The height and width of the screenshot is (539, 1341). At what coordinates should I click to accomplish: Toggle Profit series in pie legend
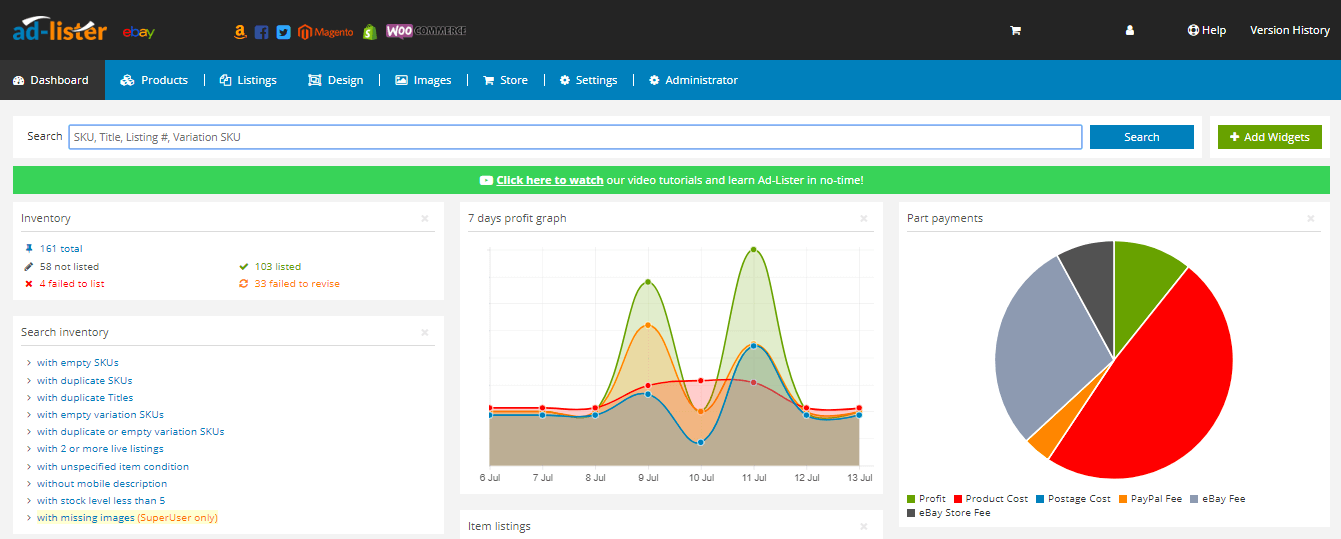pos(926,499)
